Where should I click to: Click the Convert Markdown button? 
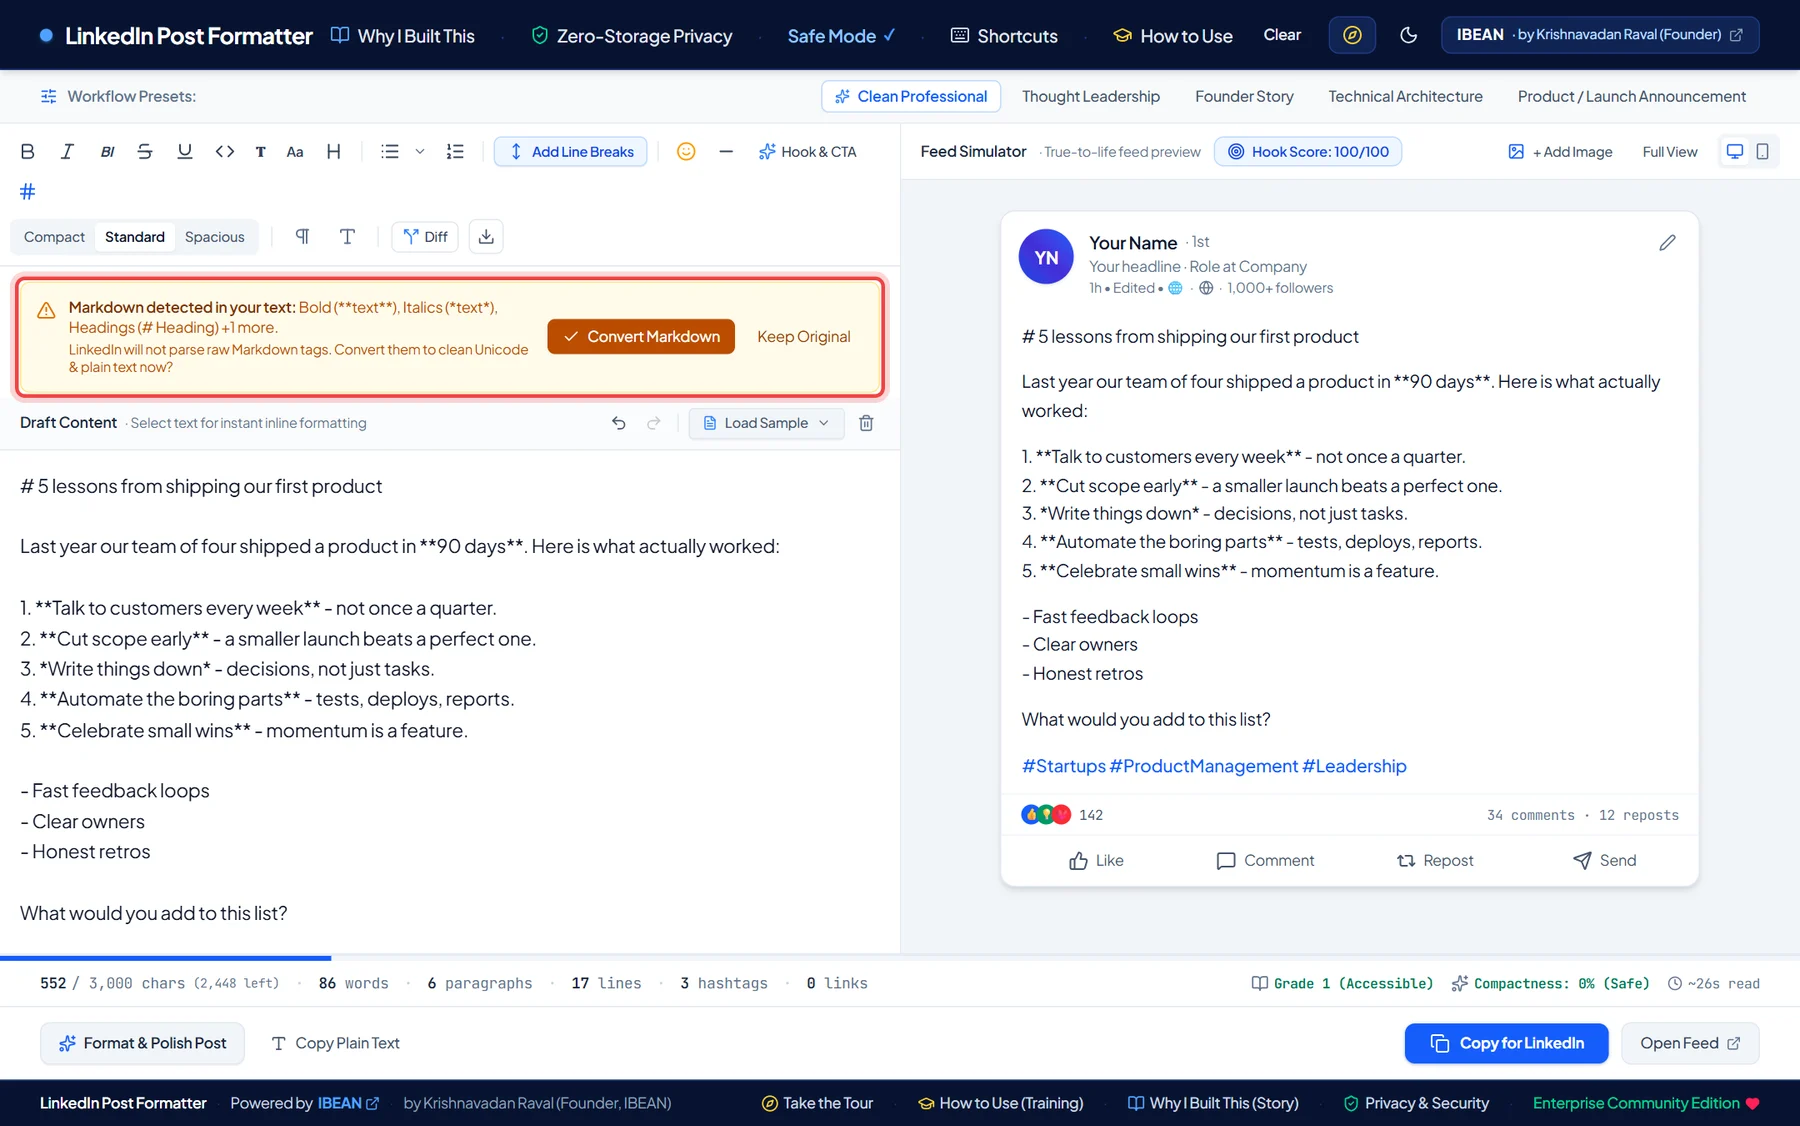[641, 337]
